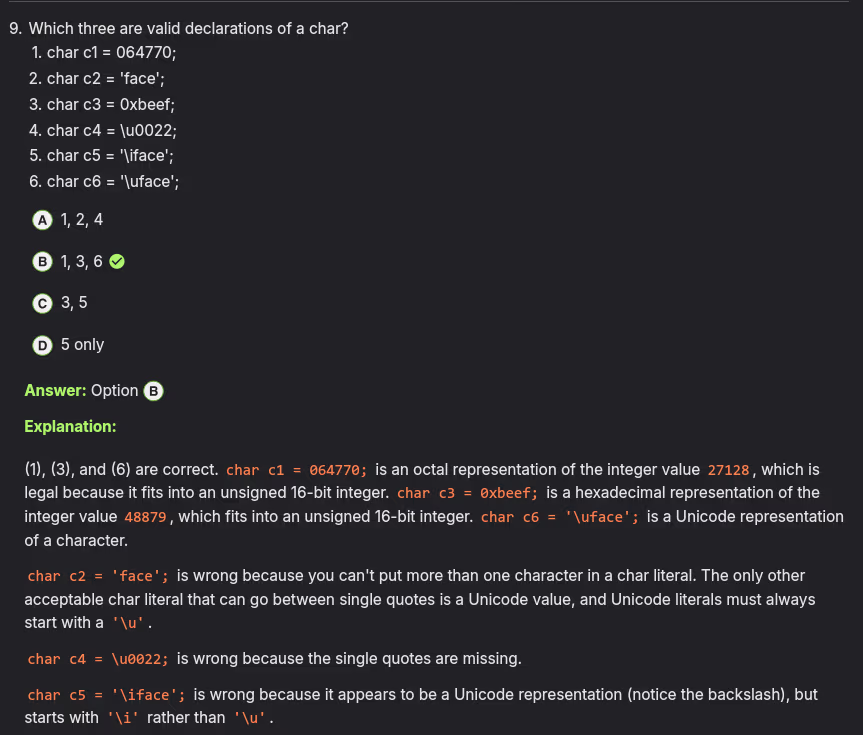Select the option A circle
The height and width of the screenshot is (735, 863).
[42, 220]
